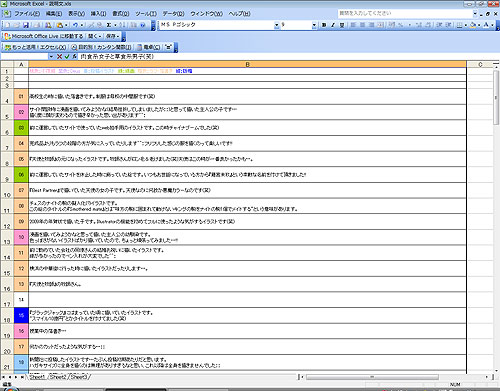Click the Excel icon left of the ファイル menu
This screenshot has width=500, height=391.
coord(7,14)
